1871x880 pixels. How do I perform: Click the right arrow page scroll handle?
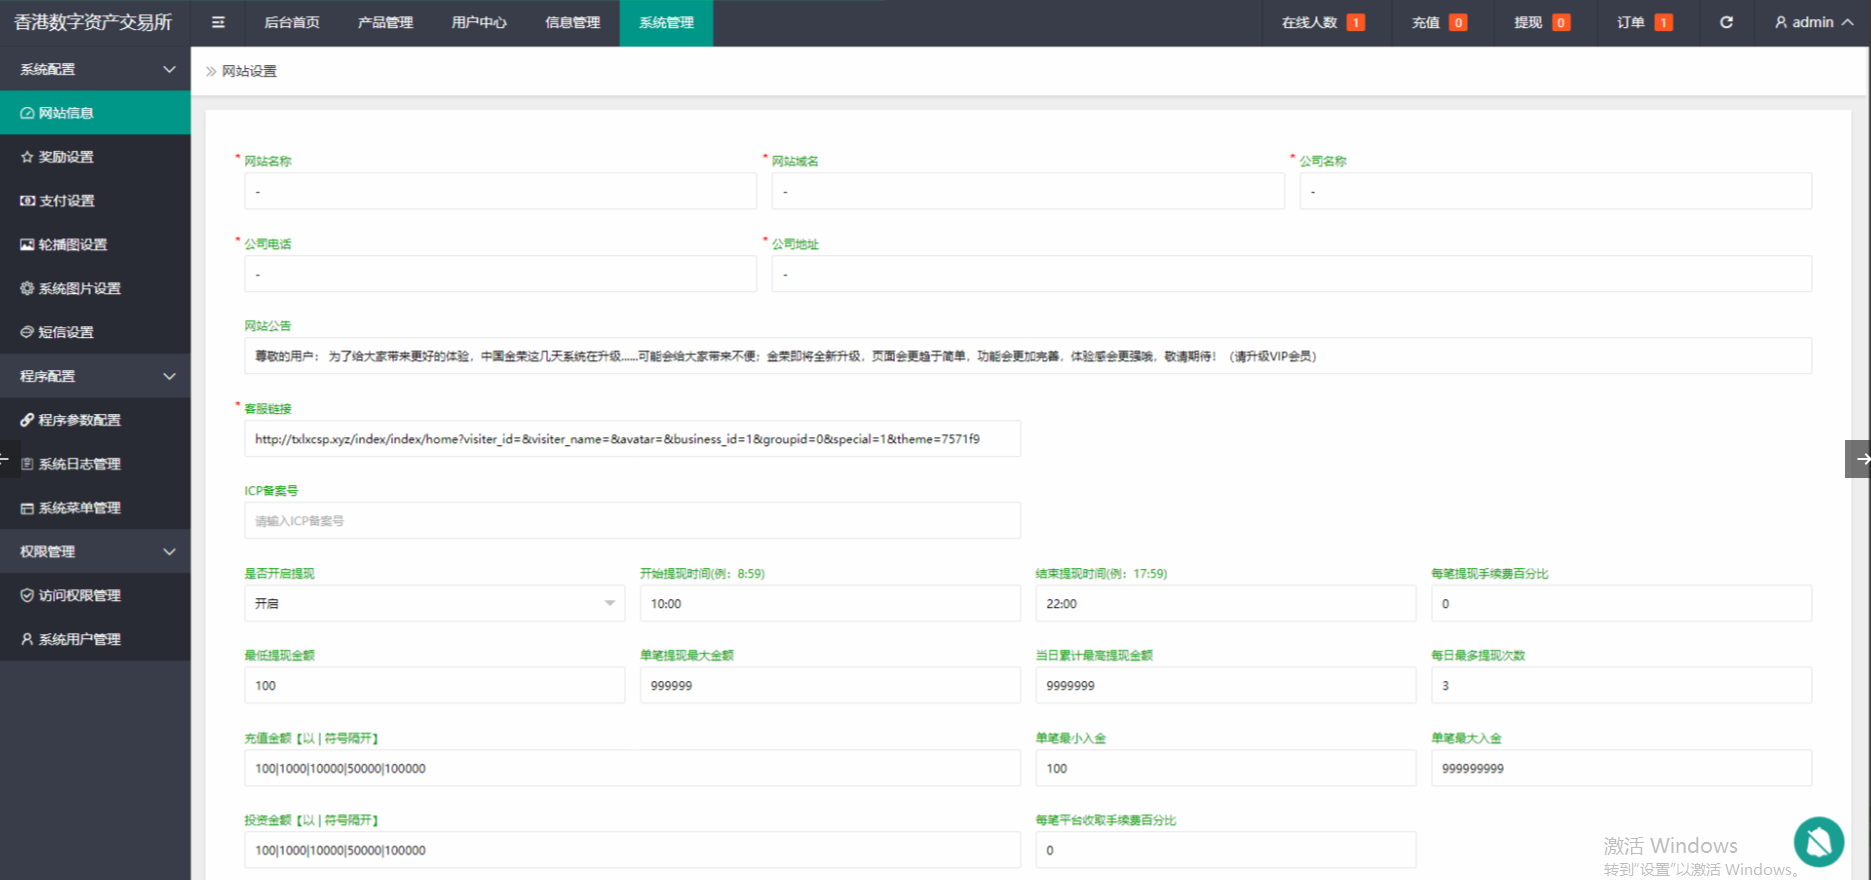point(1859,459)
